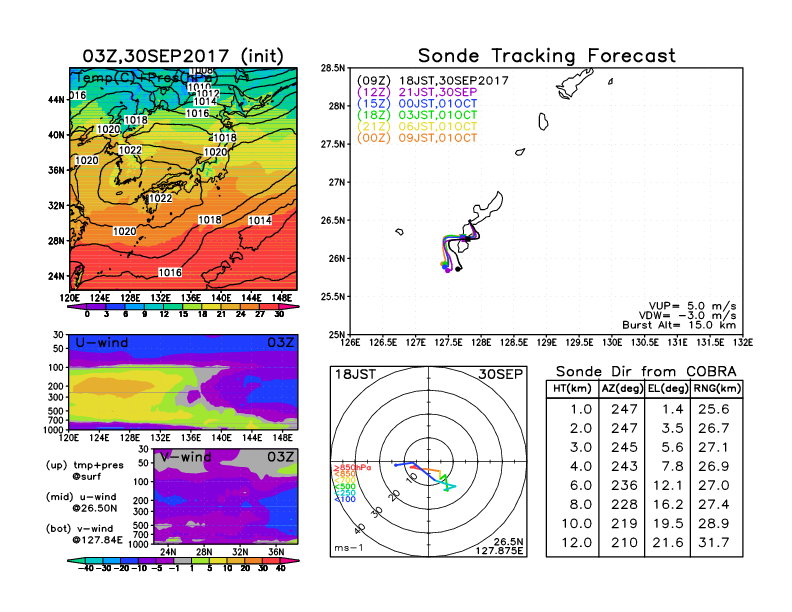Screen dimensions: 792x612
Task: Click the blue "<100" hodograph legend label
Action: click(345, 499)
